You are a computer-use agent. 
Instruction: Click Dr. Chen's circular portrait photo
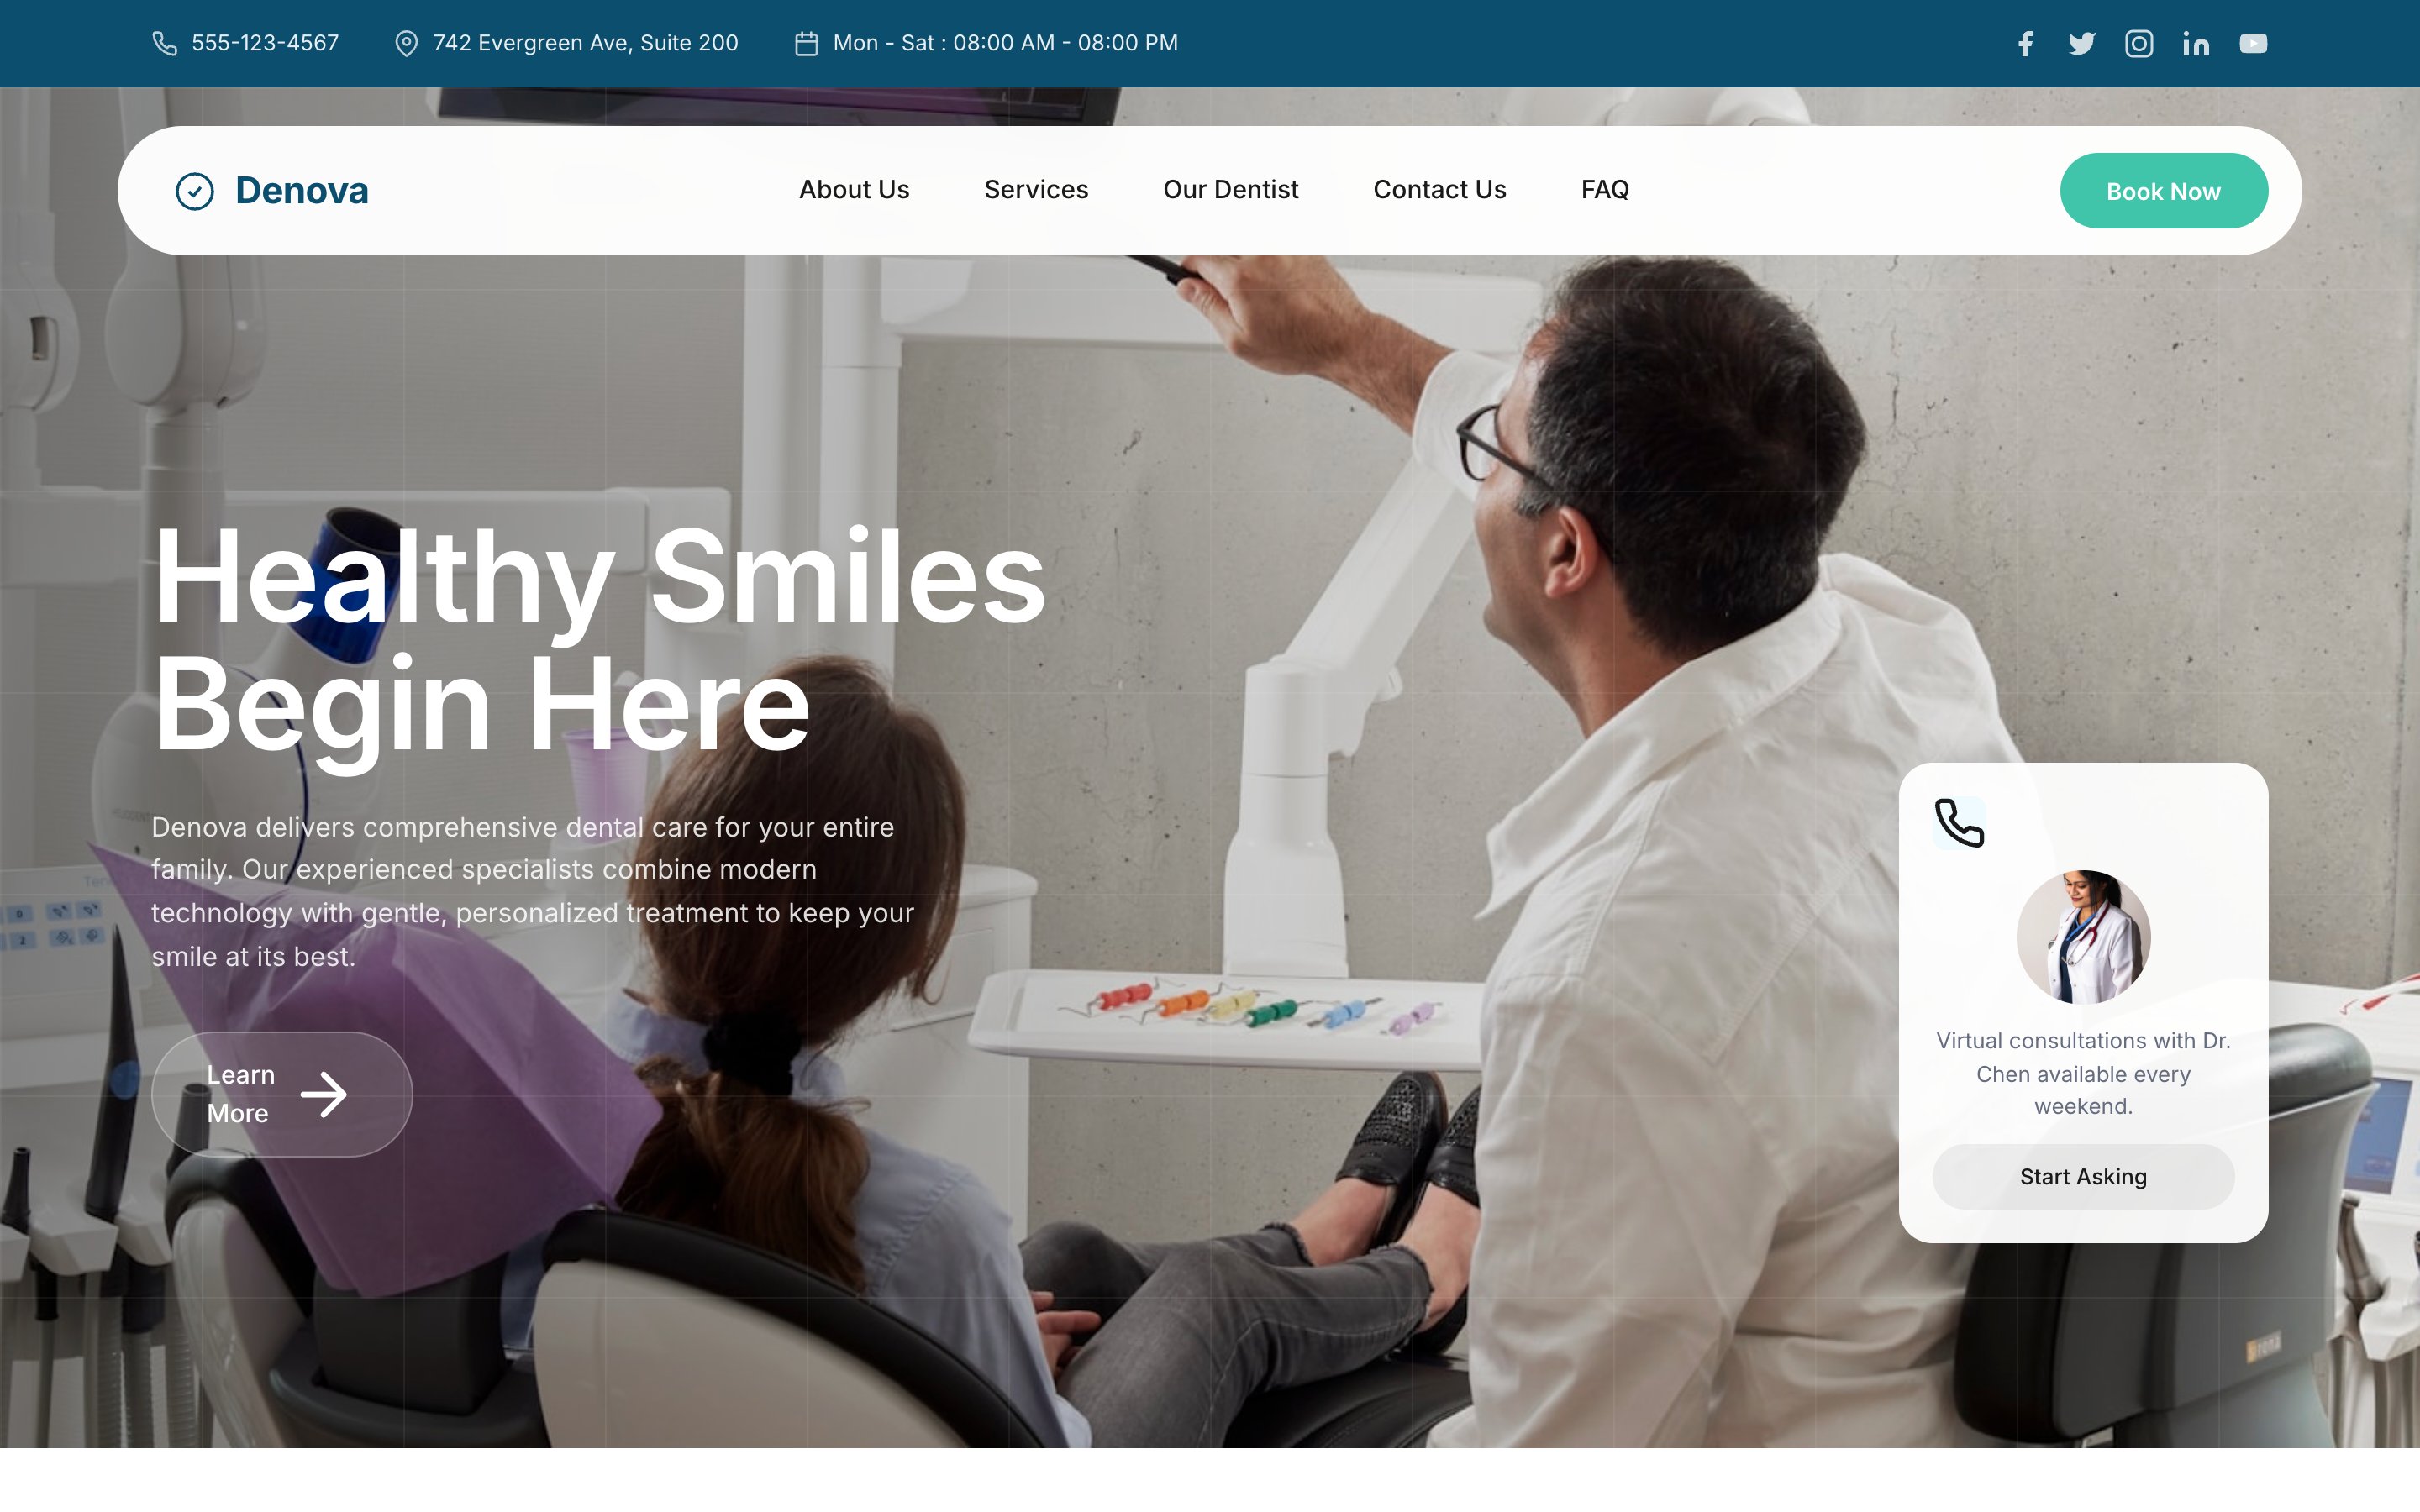click(2083, 937)
